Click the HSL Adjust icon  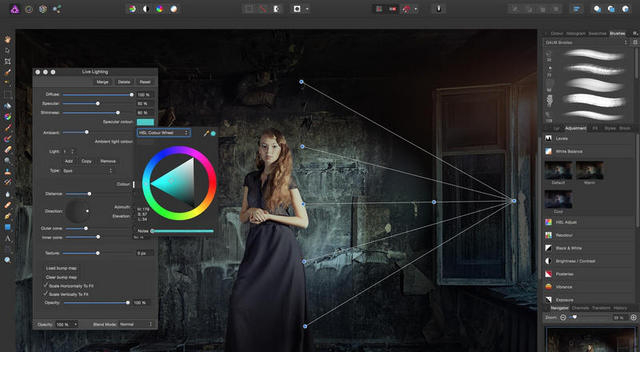tap(549, 222)
